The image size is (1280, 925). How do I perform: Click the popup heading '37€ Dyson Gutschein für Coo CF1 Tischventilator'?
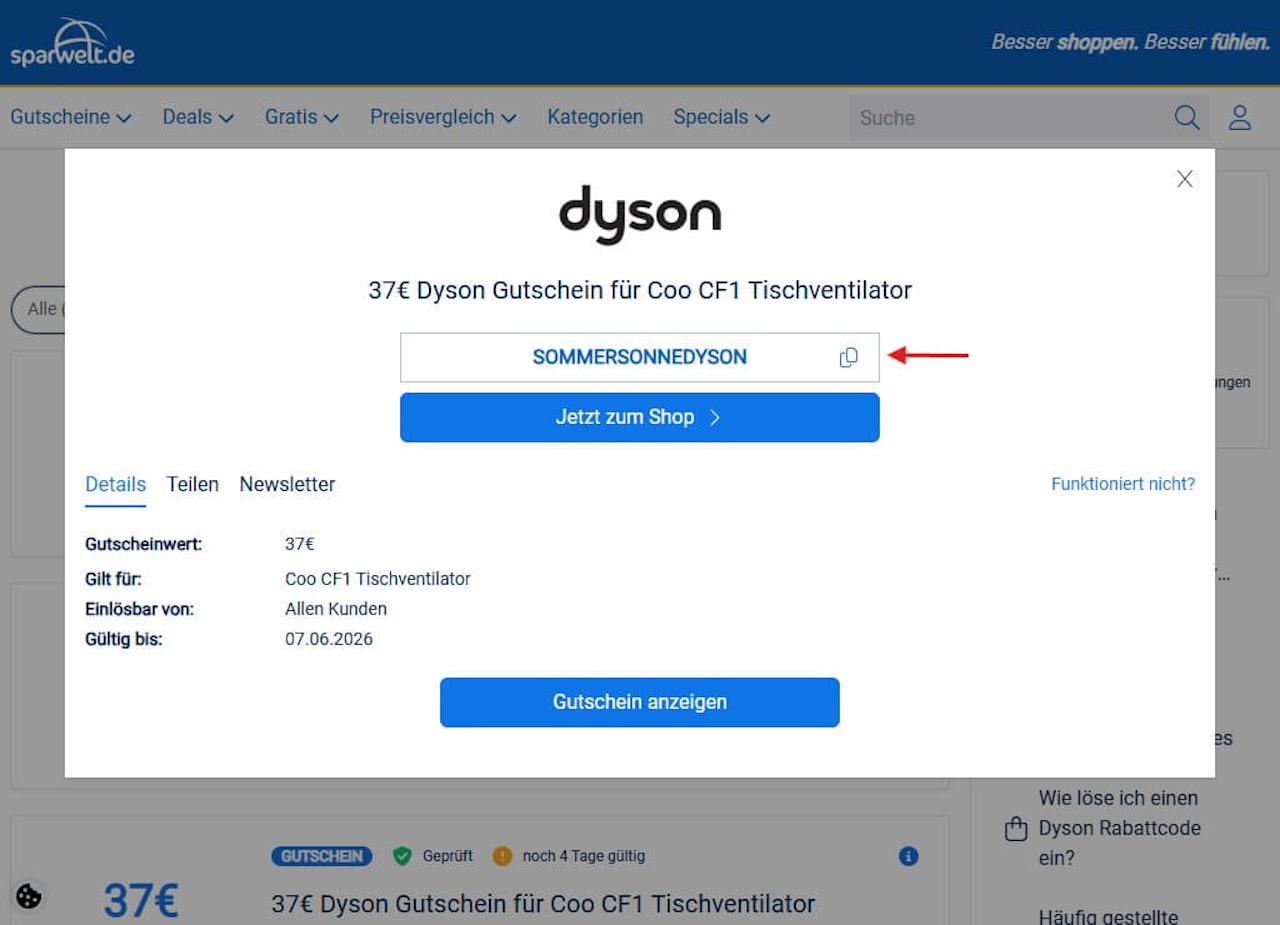pos(640,290)
